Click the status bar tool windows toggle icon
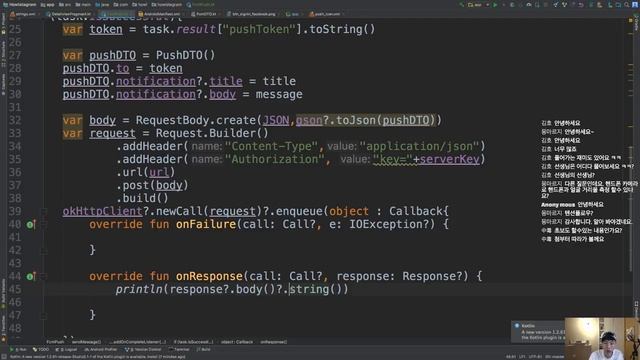Viewport: 640px width, 360px height. [3, 357]
